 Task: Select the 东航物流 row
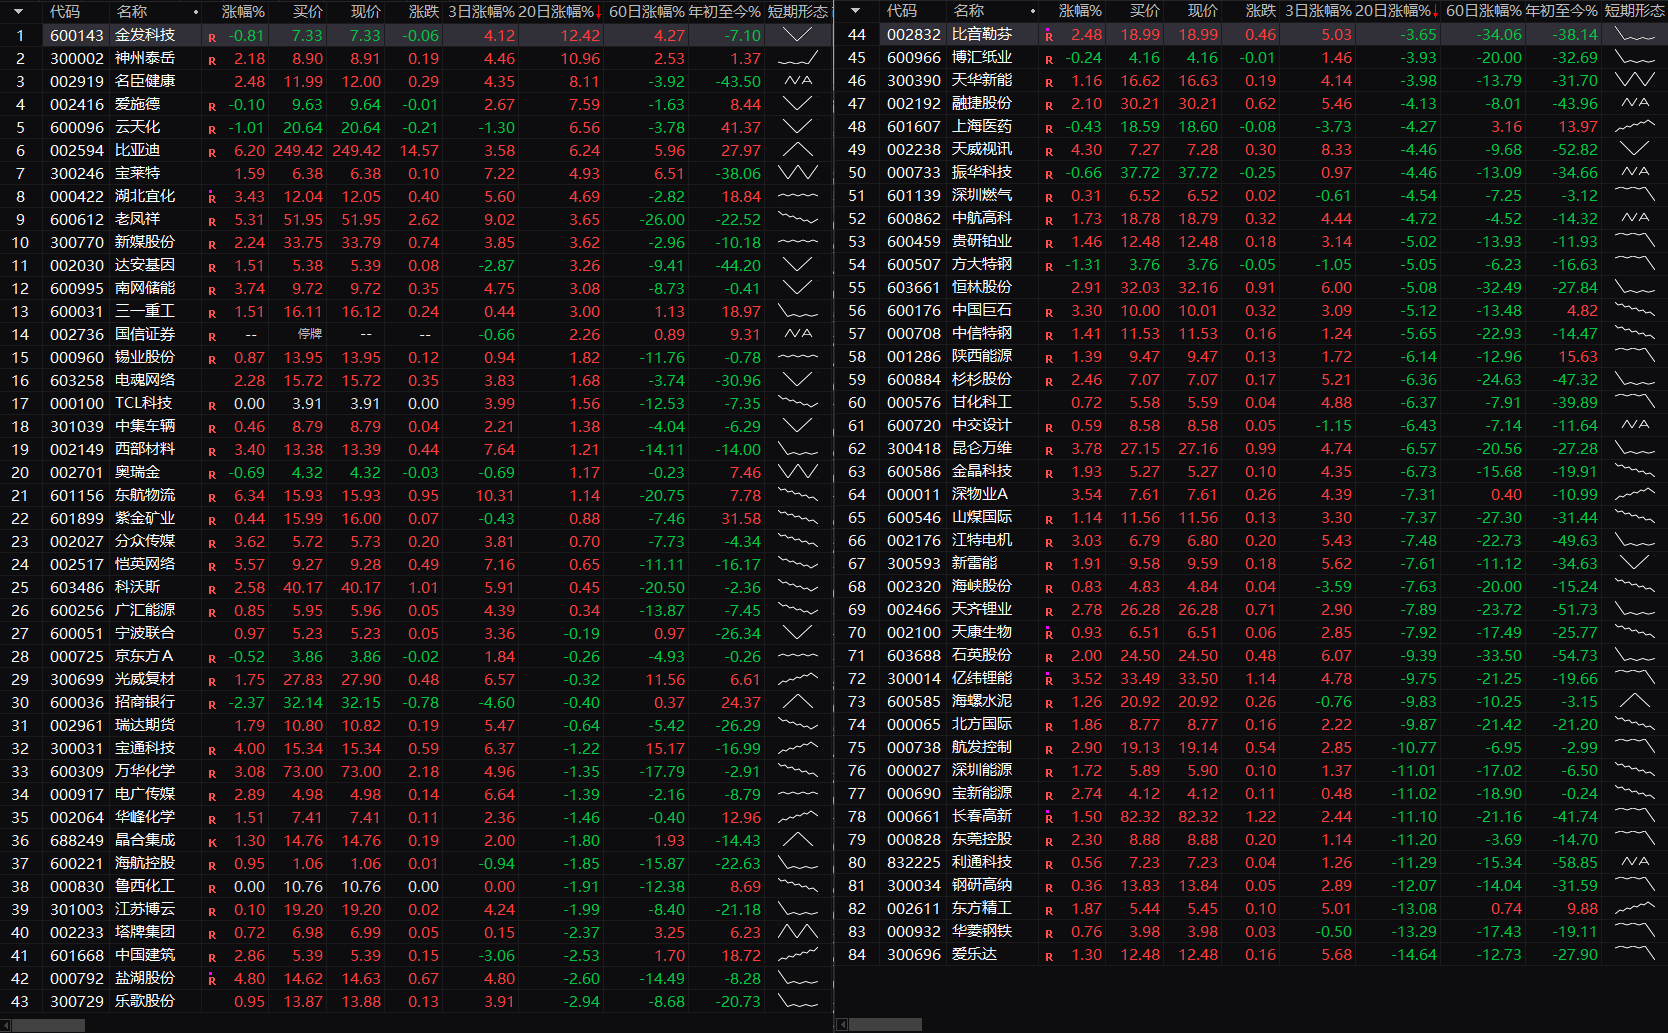416,495
